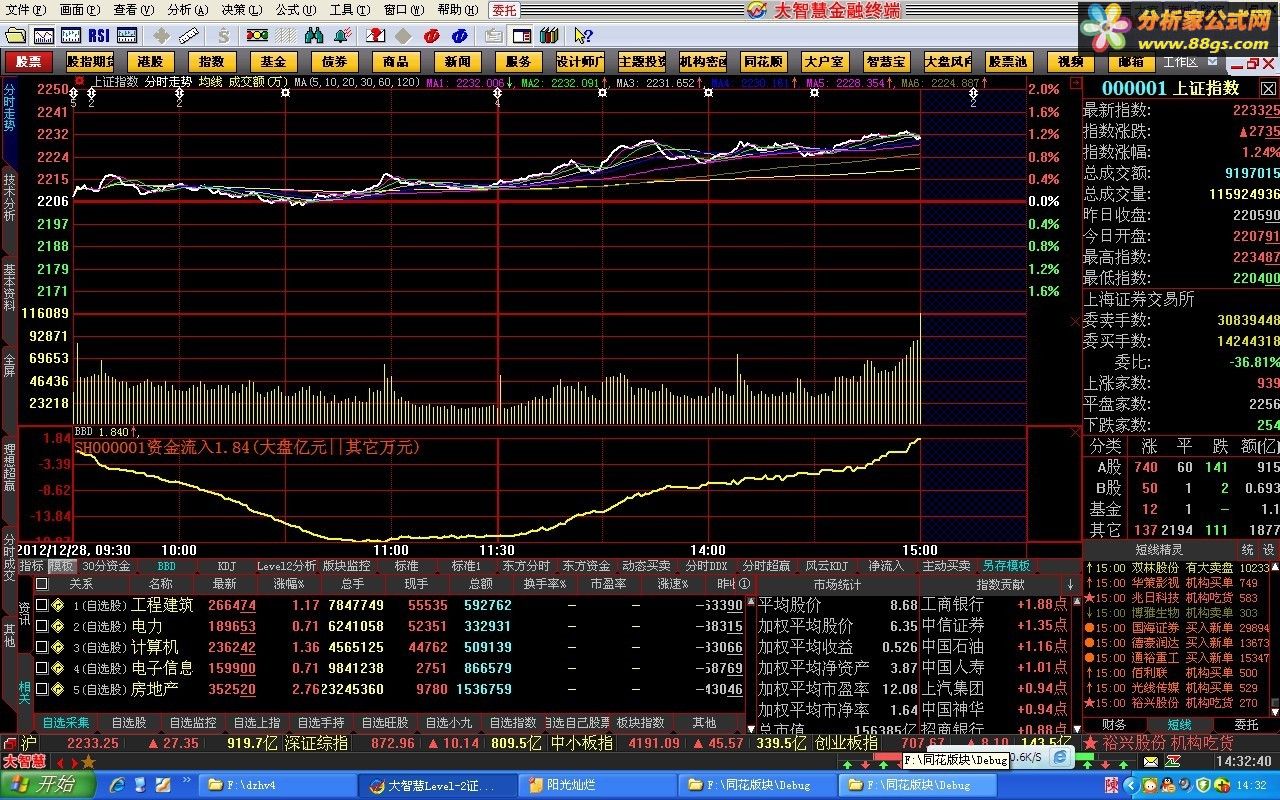This screenshot has width=1280, height=800.
Task: Switch to the 自选监控 bottom tab
Action: (x=192, y=722)
